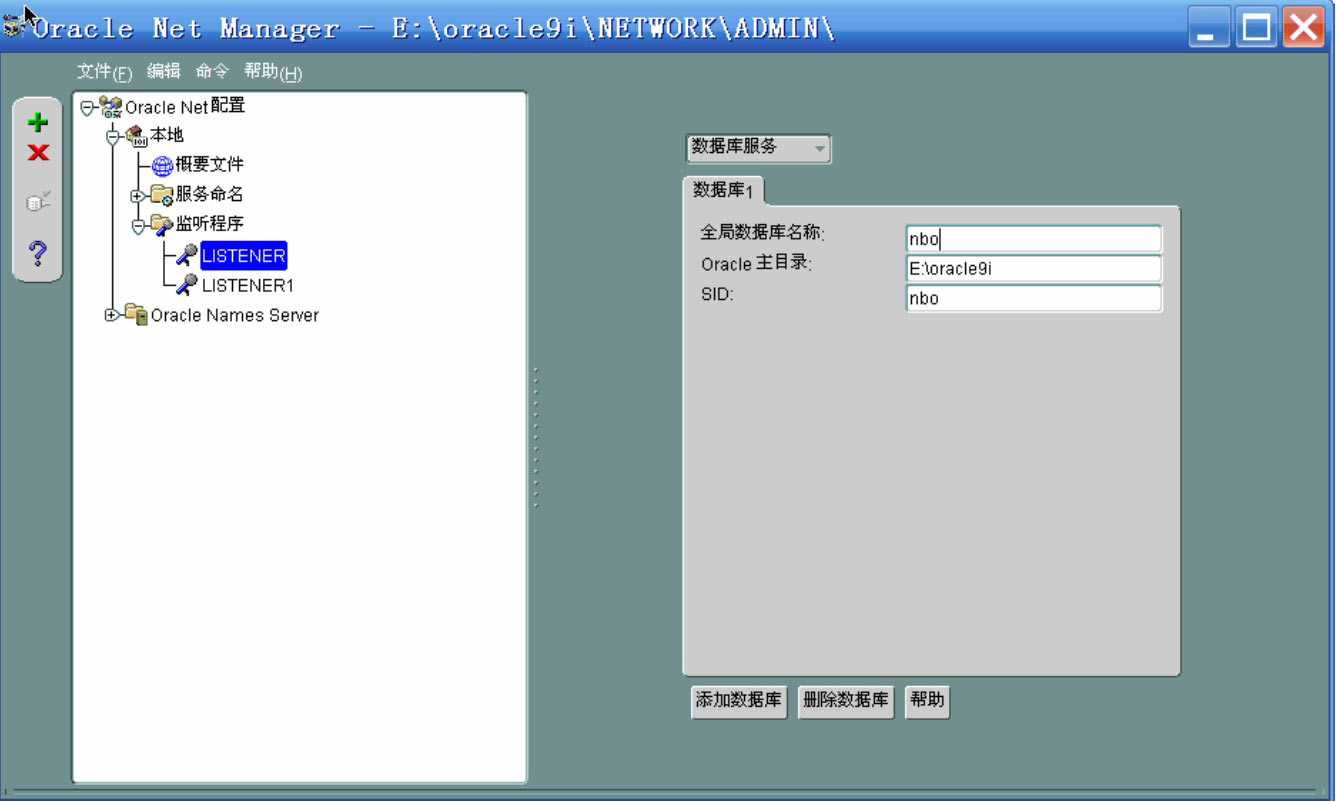Minimize the Oracle Net Manager window
This screenshot has height=802, width=1336.
coord(1210,28)
